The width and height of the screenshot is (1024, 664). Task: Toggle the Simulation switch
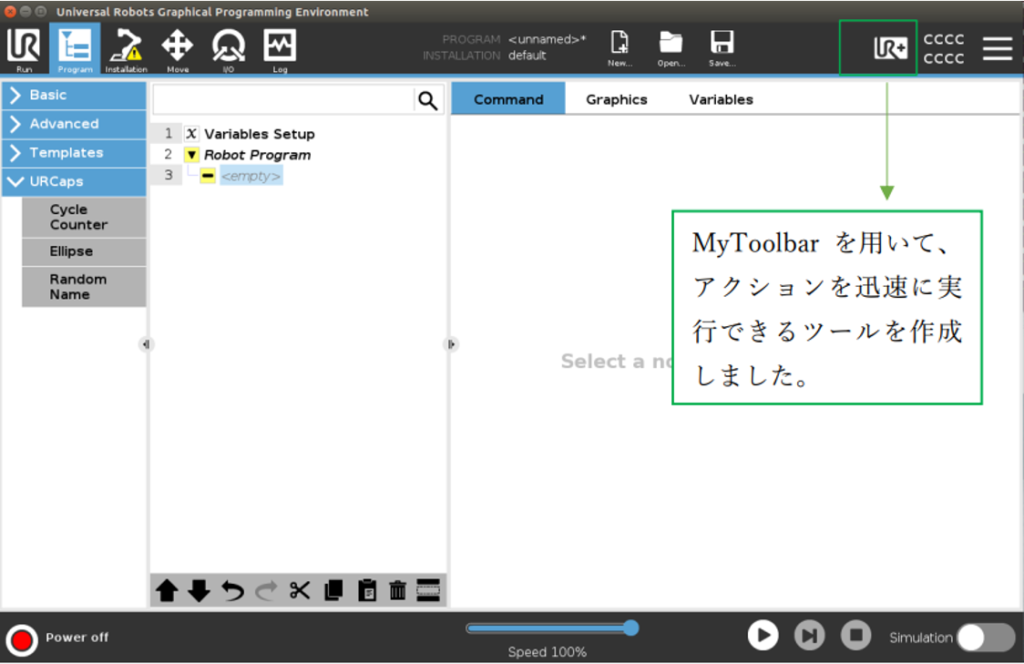pos(986,638)
